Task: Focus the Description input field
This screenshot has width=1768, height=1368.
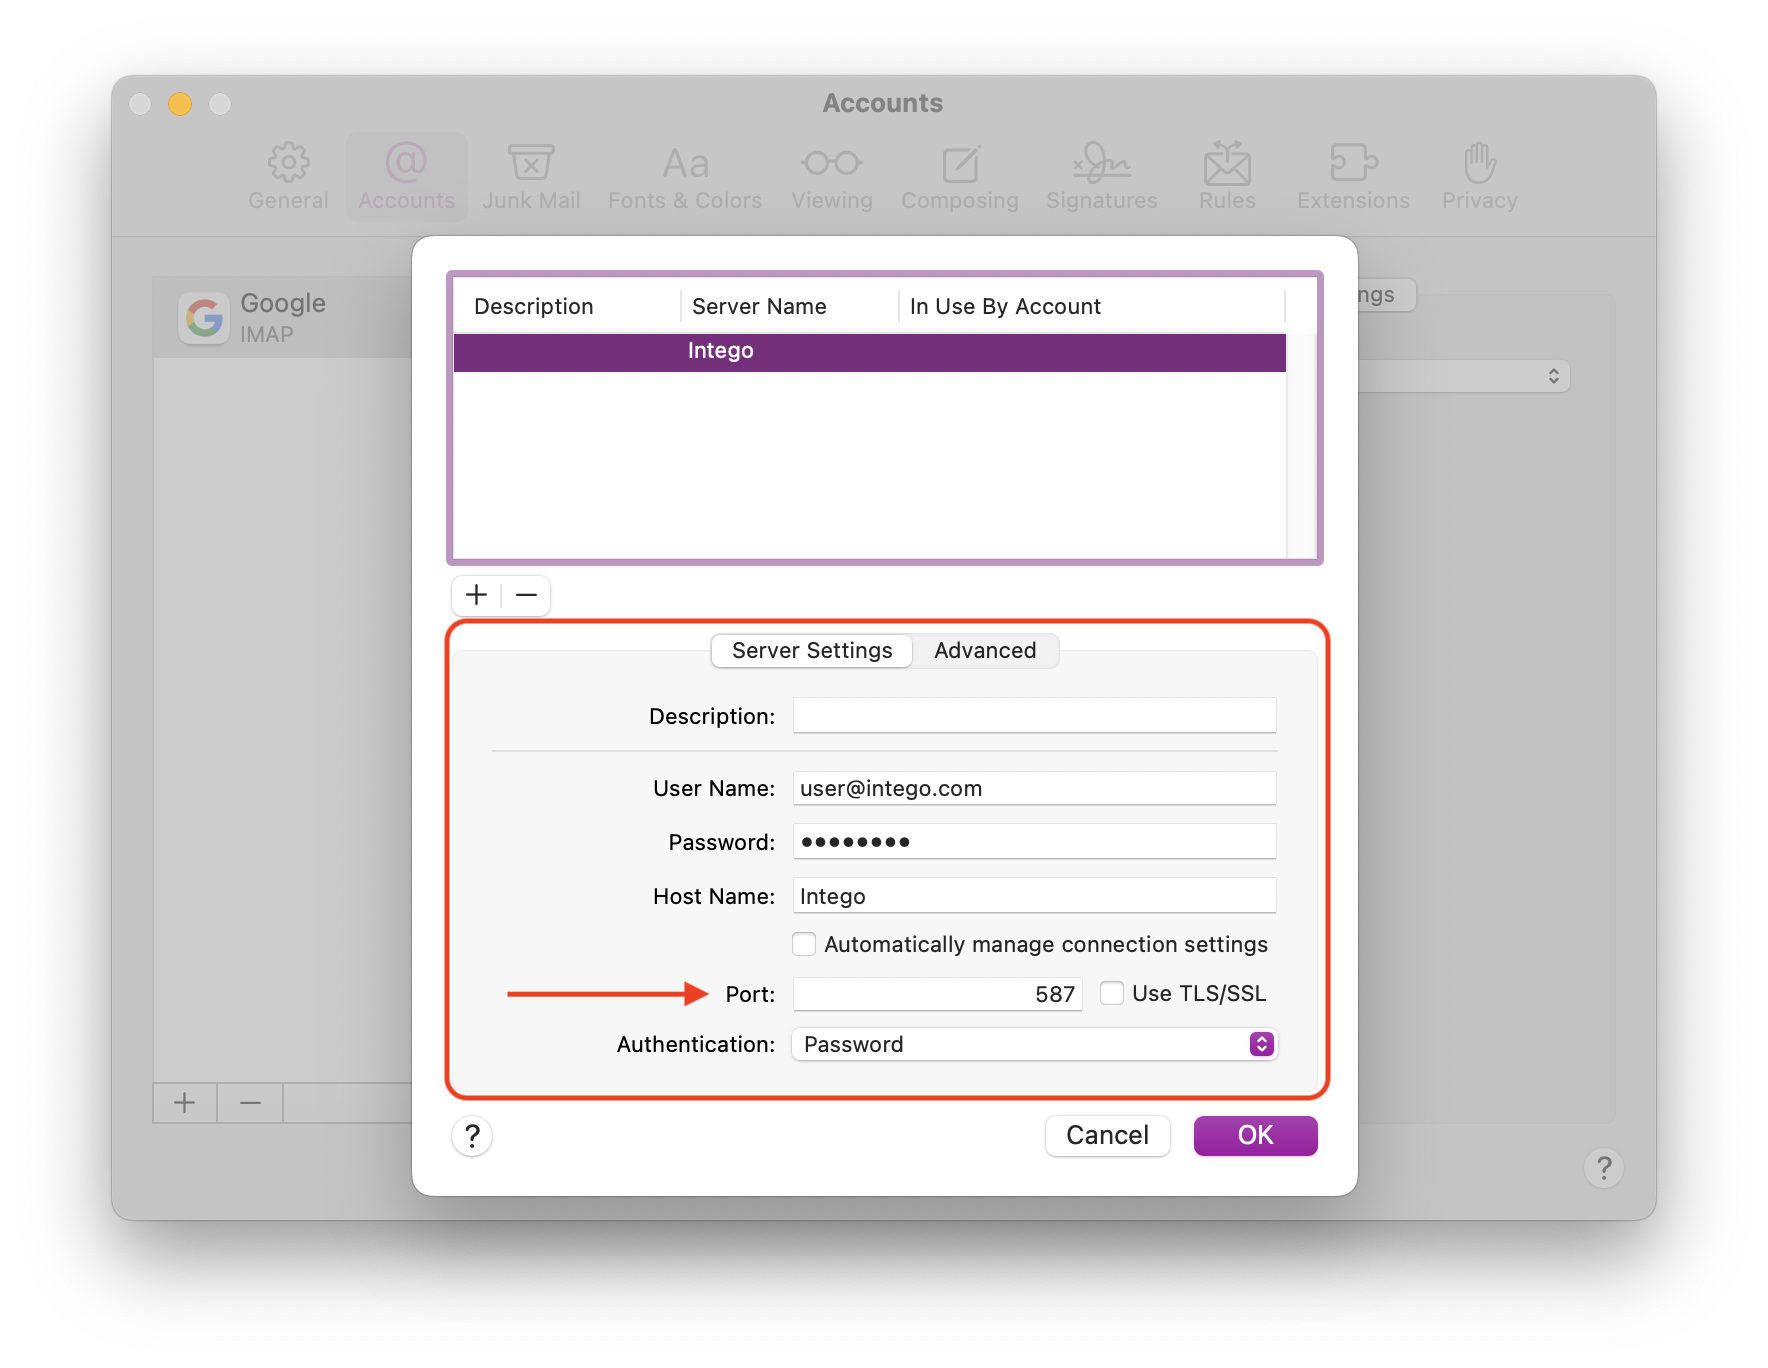Action: [1035, 715]
